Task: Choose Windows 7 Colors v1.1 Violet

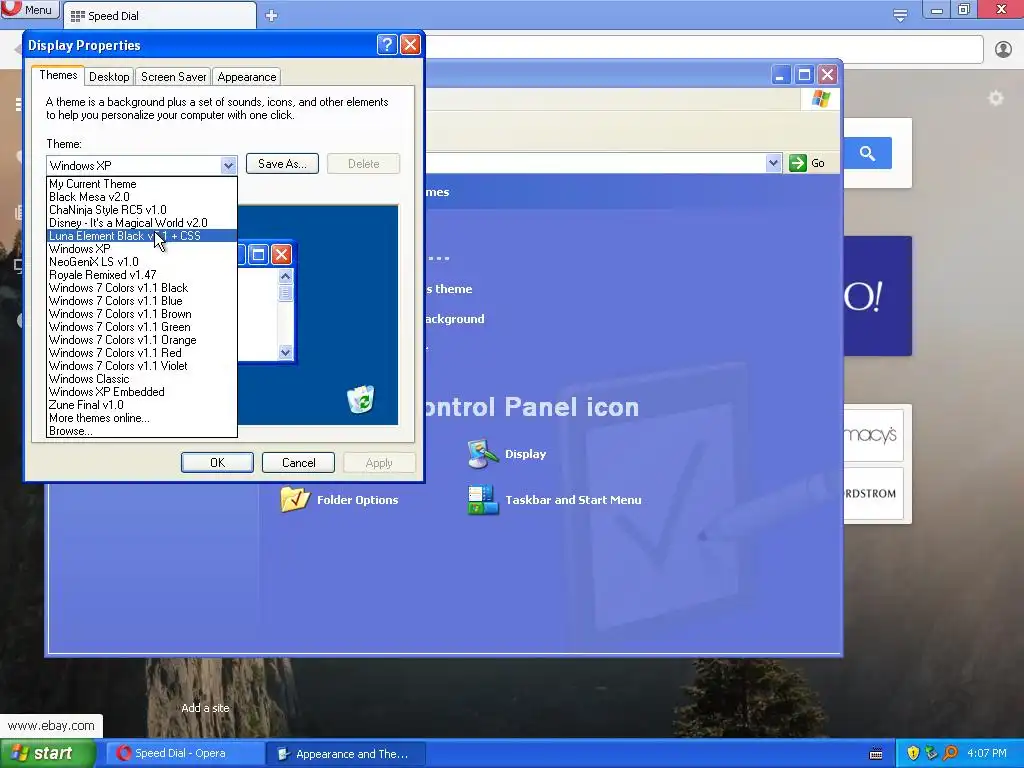Action: 142,366
